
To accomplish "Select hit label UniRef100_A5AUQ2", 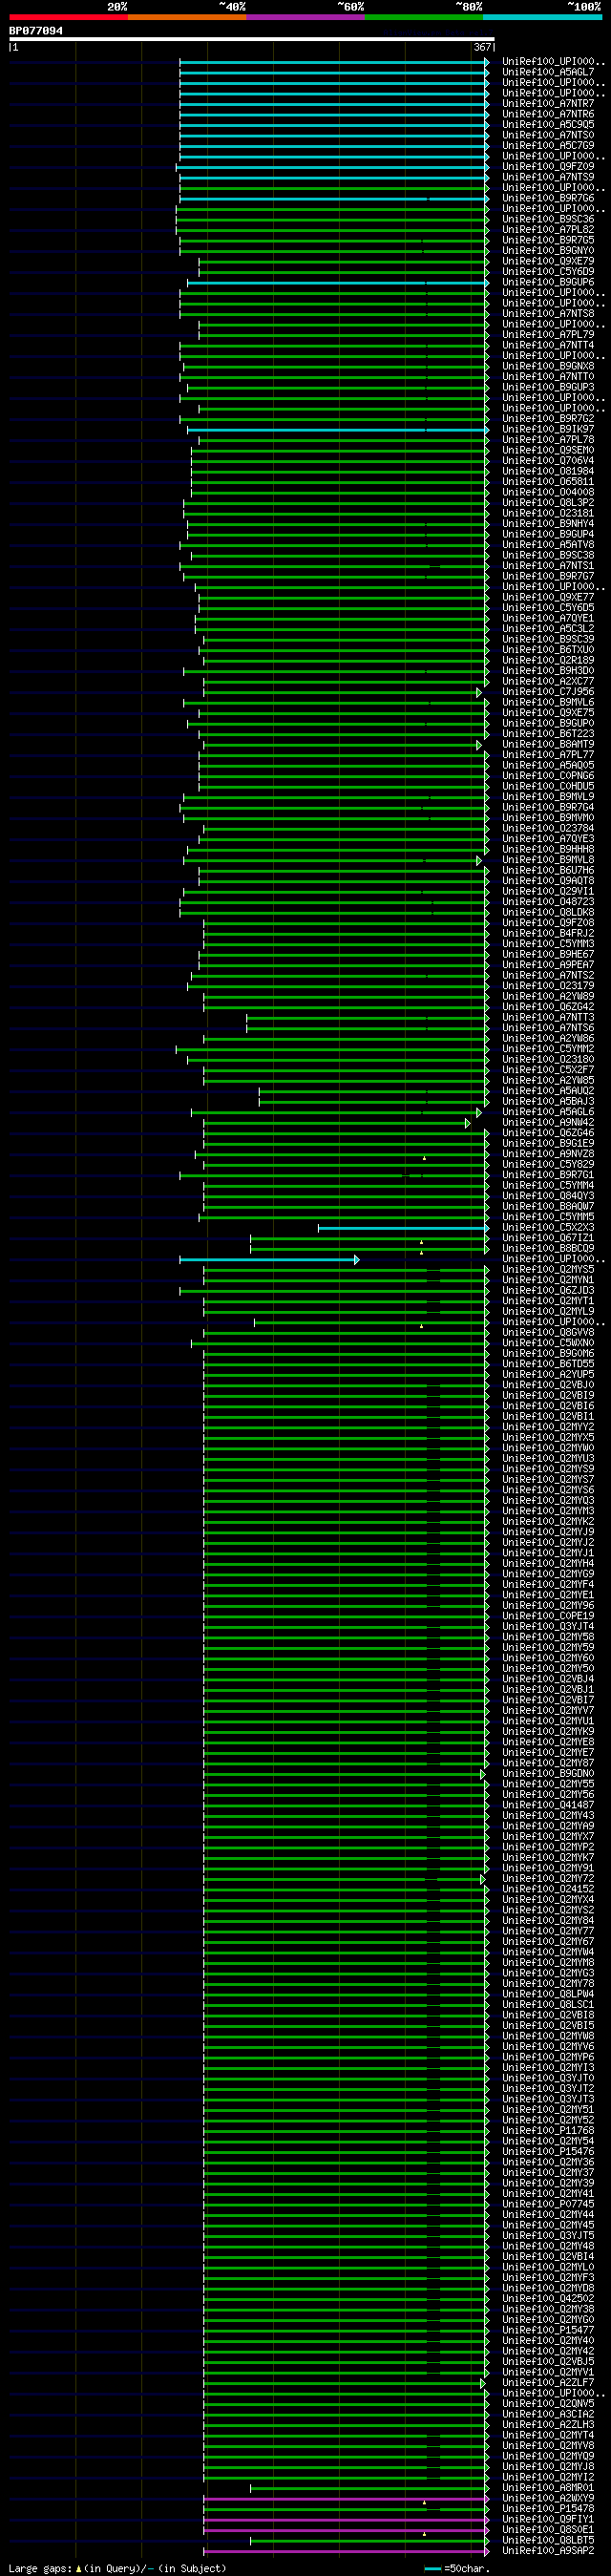I will coord(548,1091).
